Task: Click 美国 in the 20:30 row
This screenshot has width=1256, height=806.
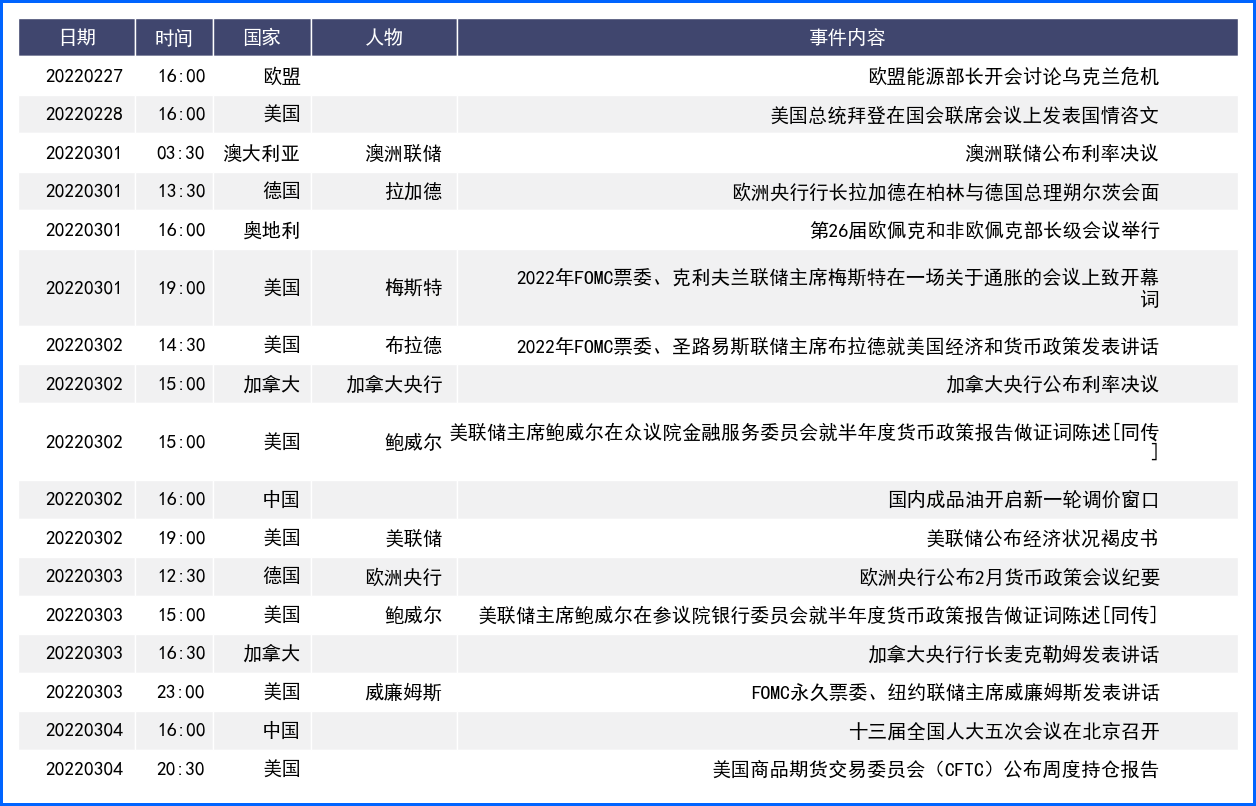Action: (282, 769)
